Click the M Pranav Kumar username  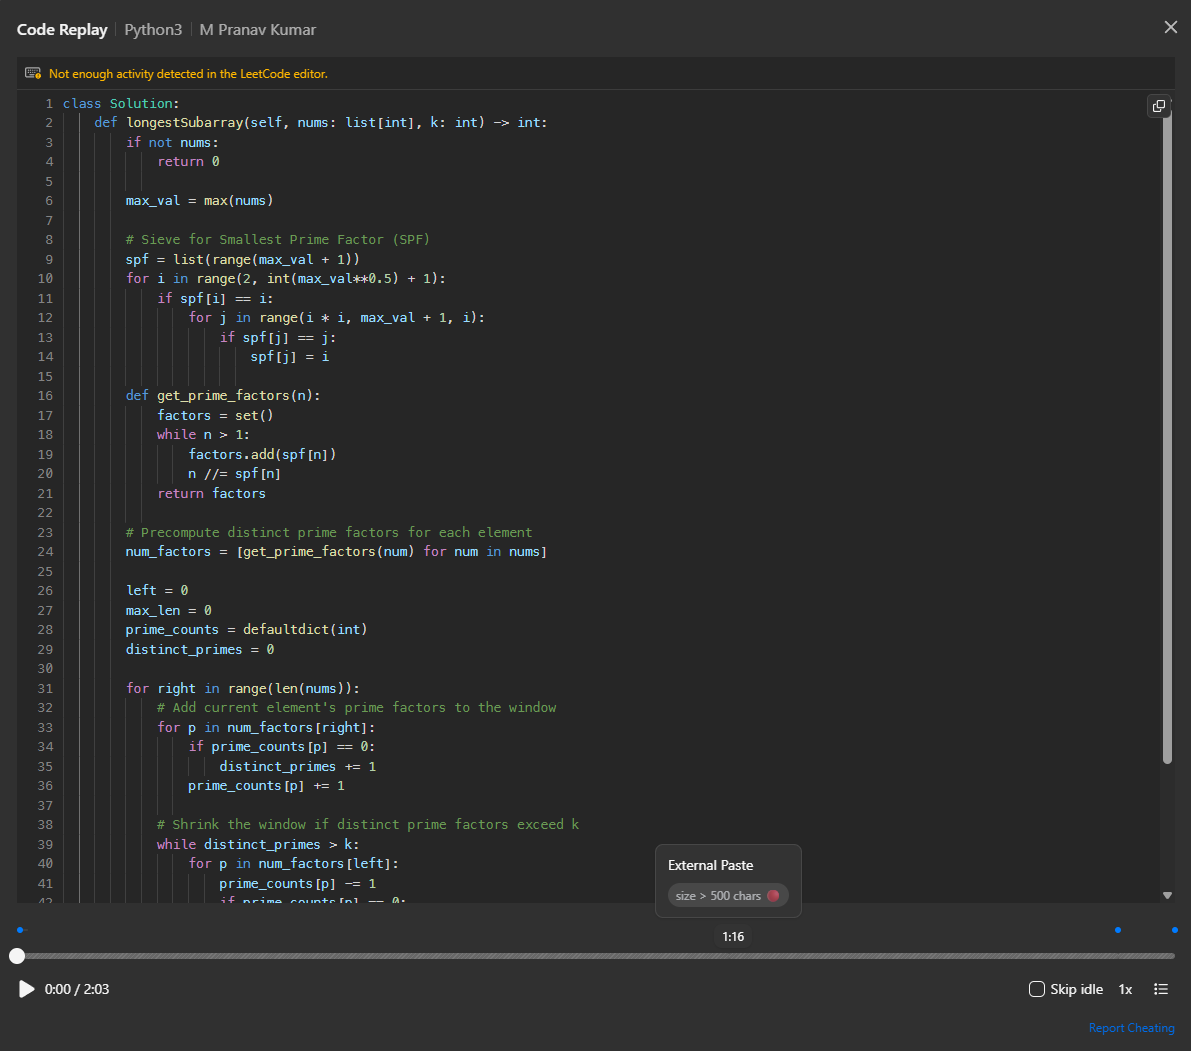pyautogui.click(x=257, y=30)
